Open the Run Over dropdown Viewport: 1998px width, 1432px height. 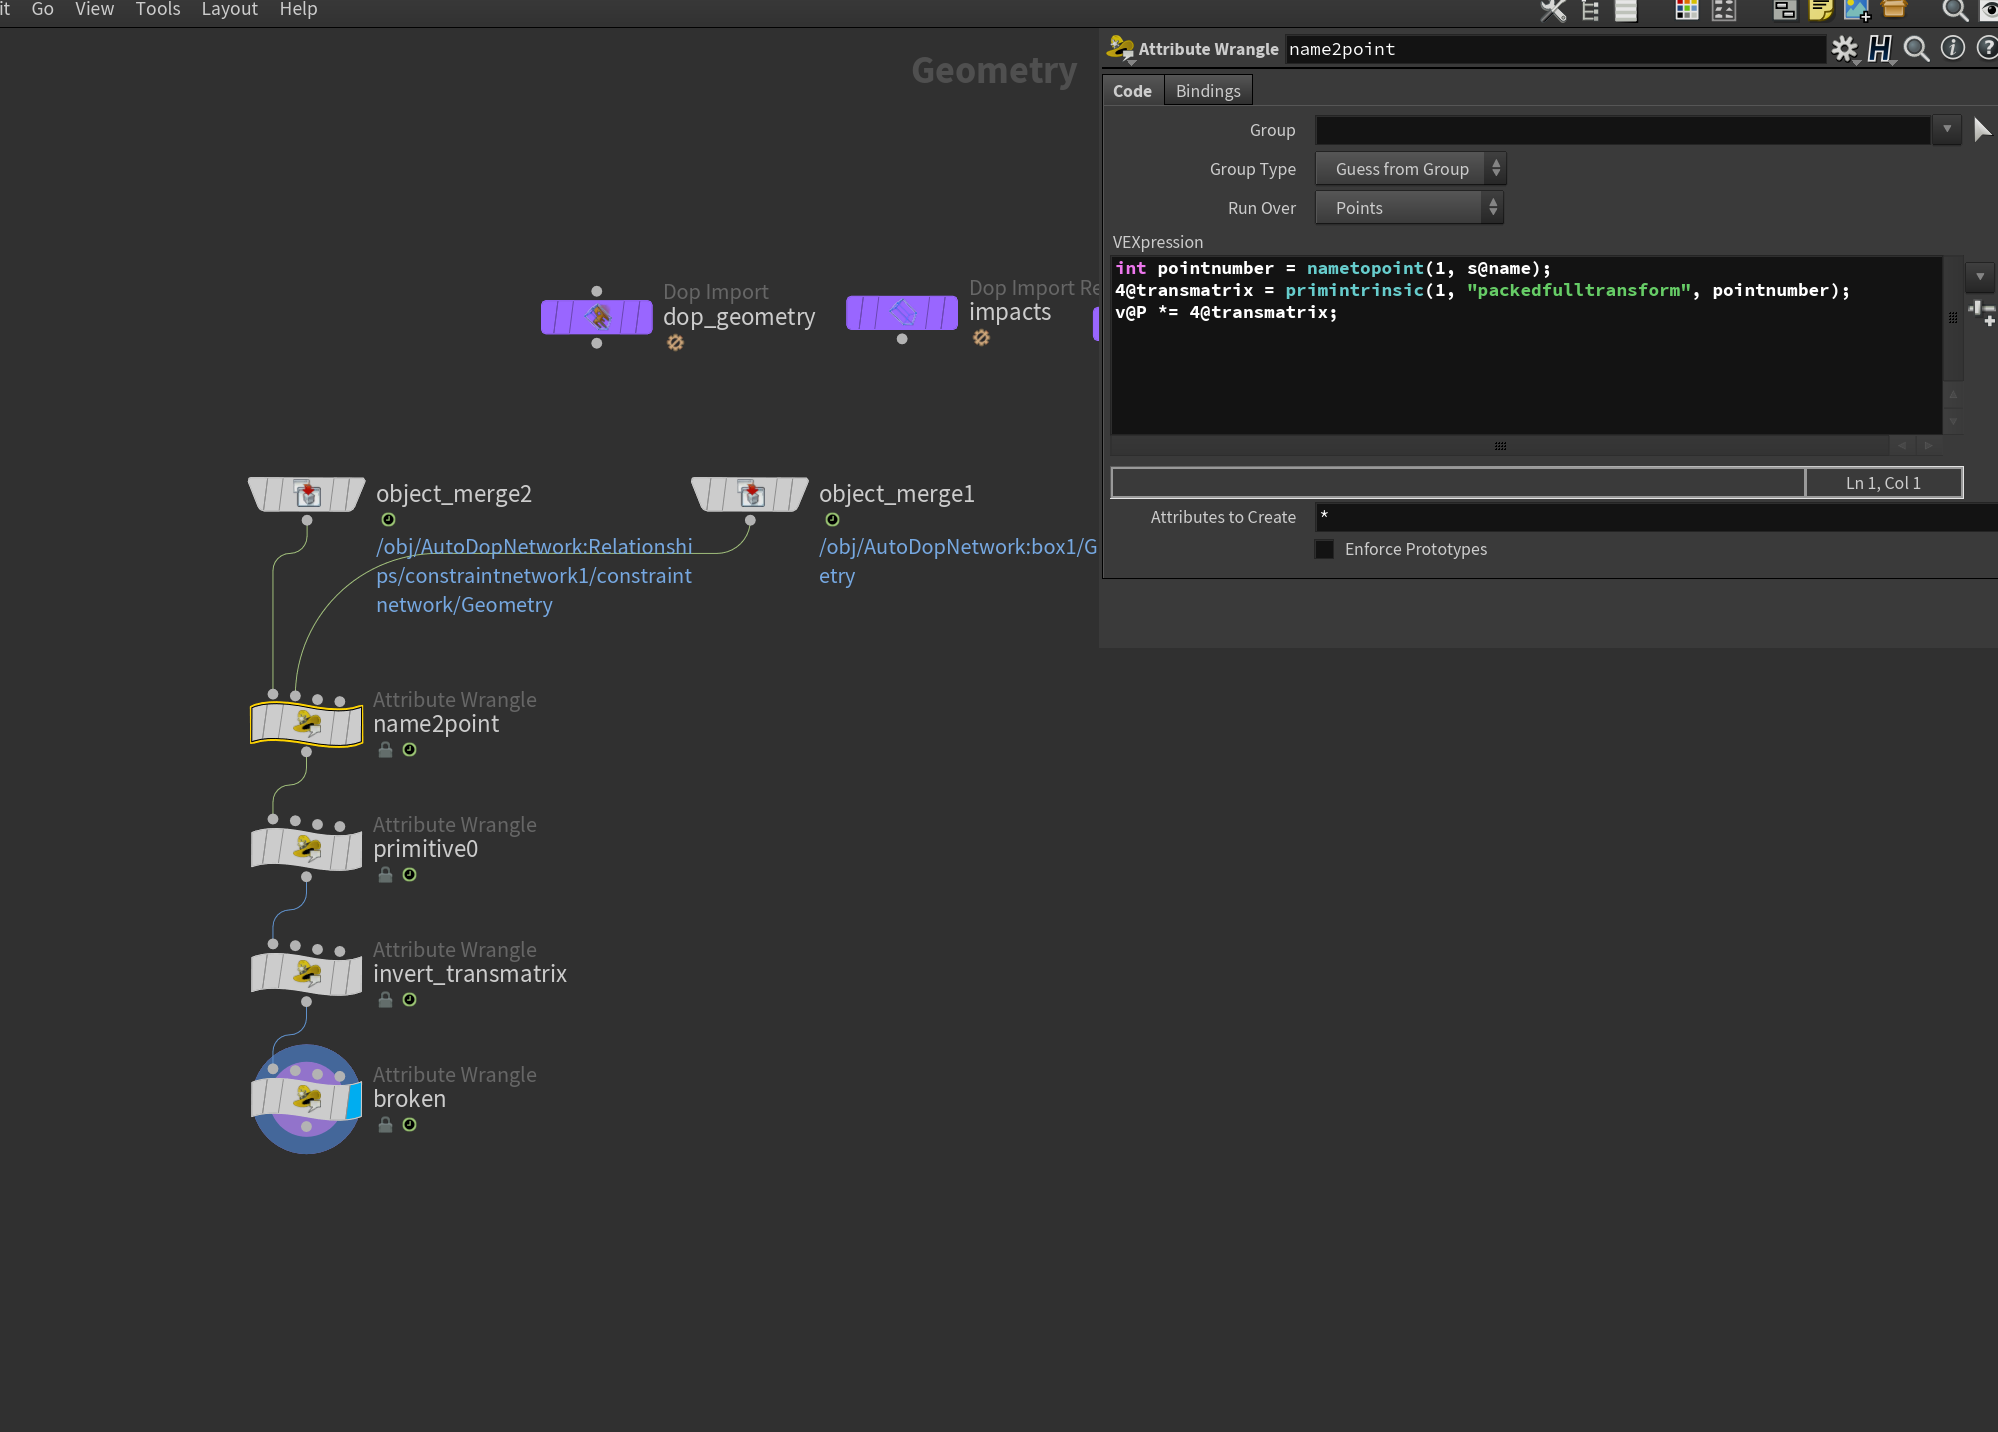(x=1408, y=208)
